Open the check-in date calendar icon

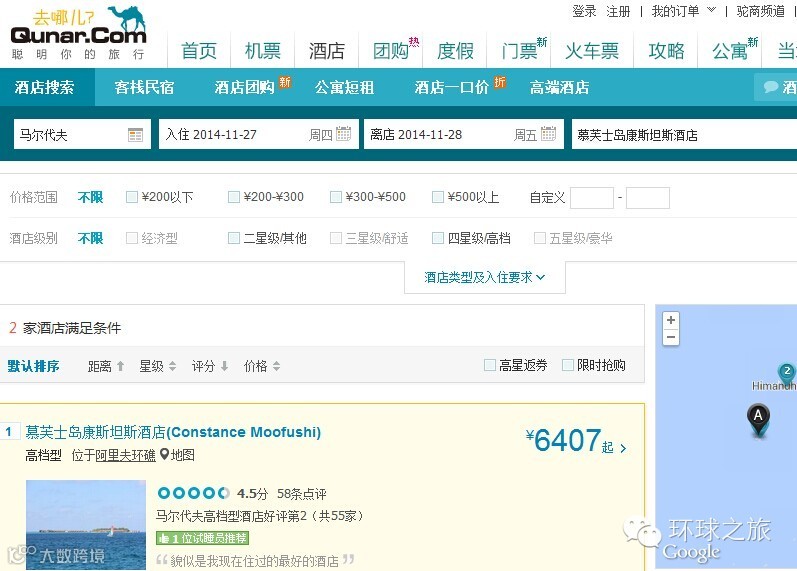pyautogui.click(x=344, y=134)
